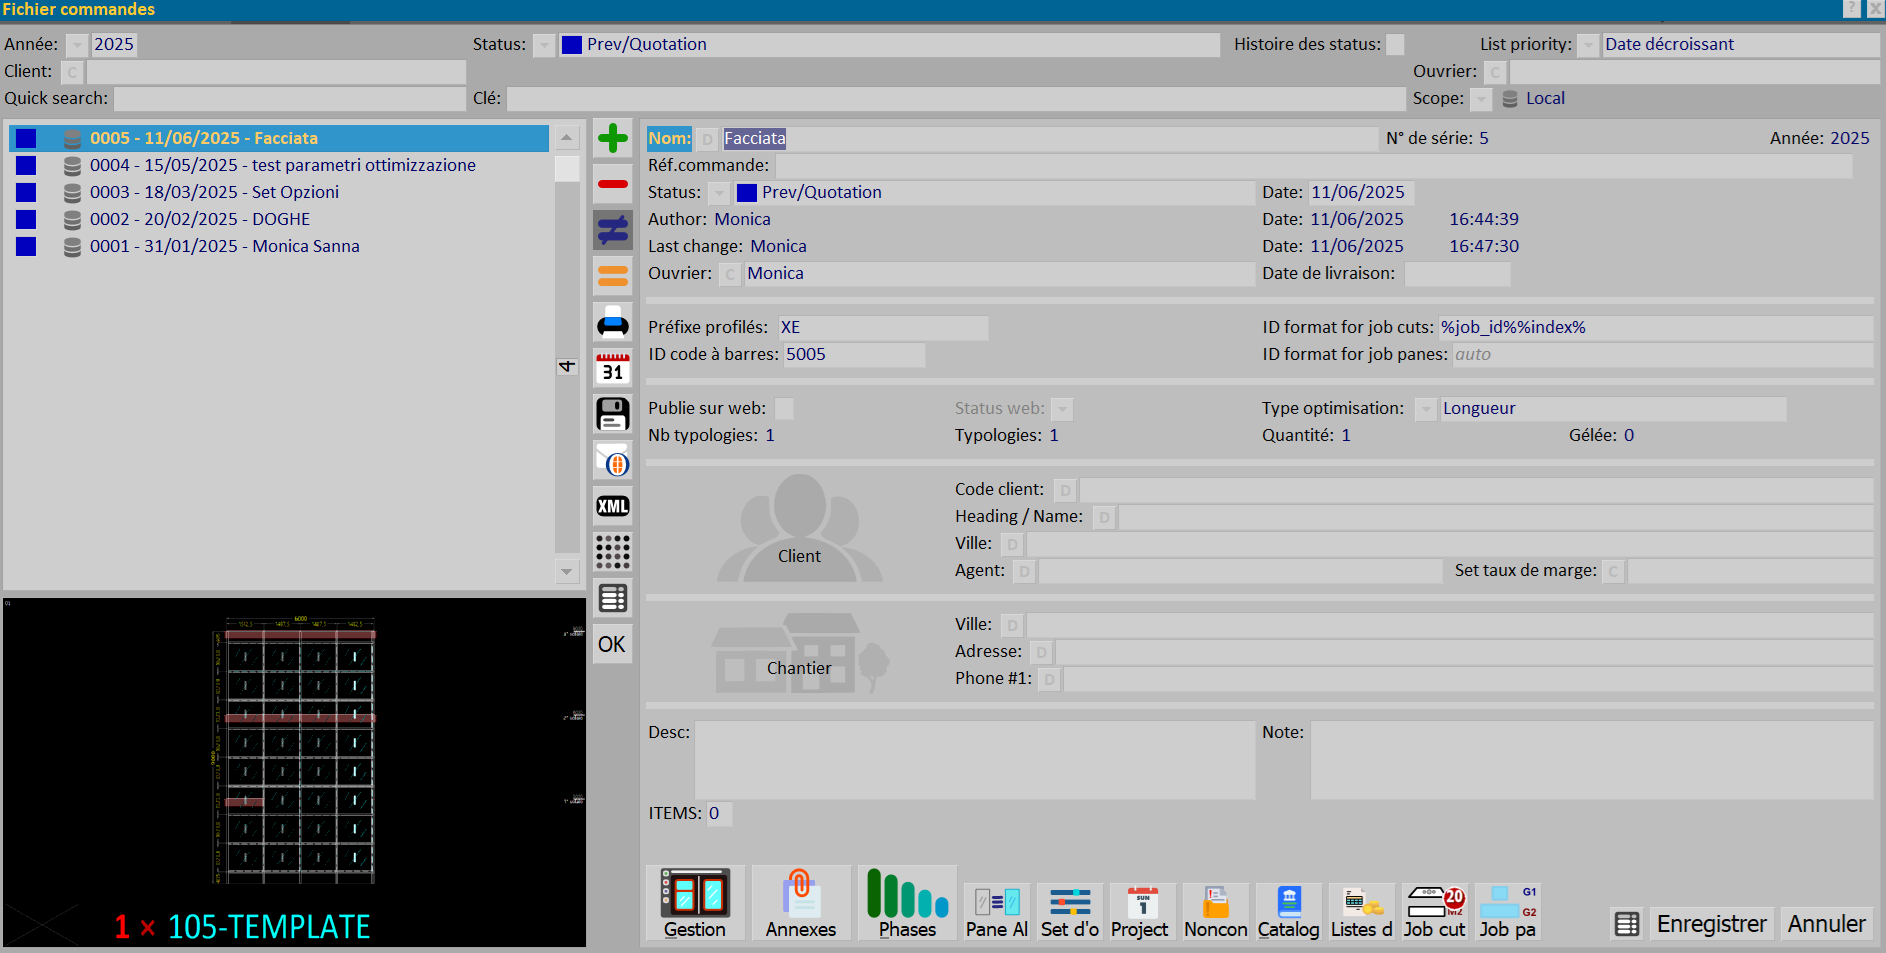Click the Desc text area
Screen dimensions: 1886x953
tap(975, 760)
